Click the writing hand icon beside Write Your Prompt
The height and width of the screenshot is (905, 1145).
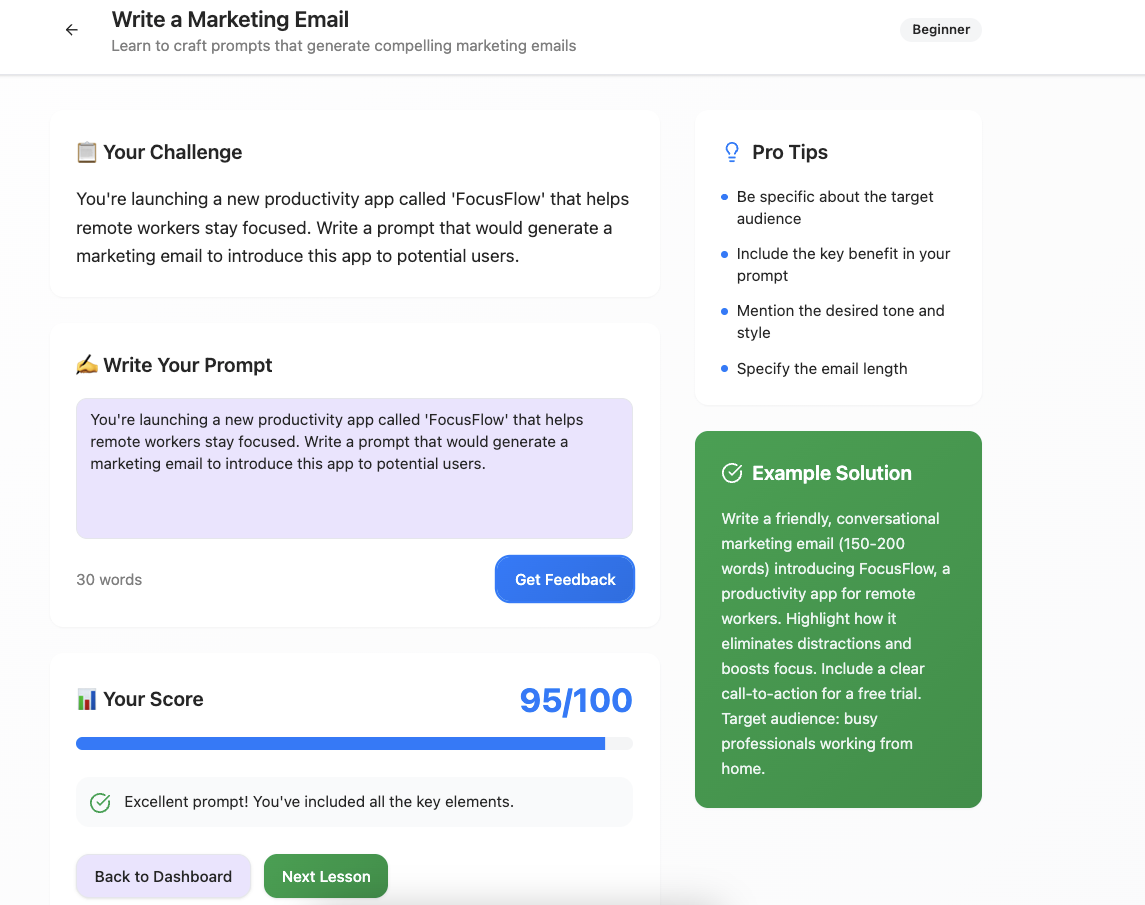86,364
